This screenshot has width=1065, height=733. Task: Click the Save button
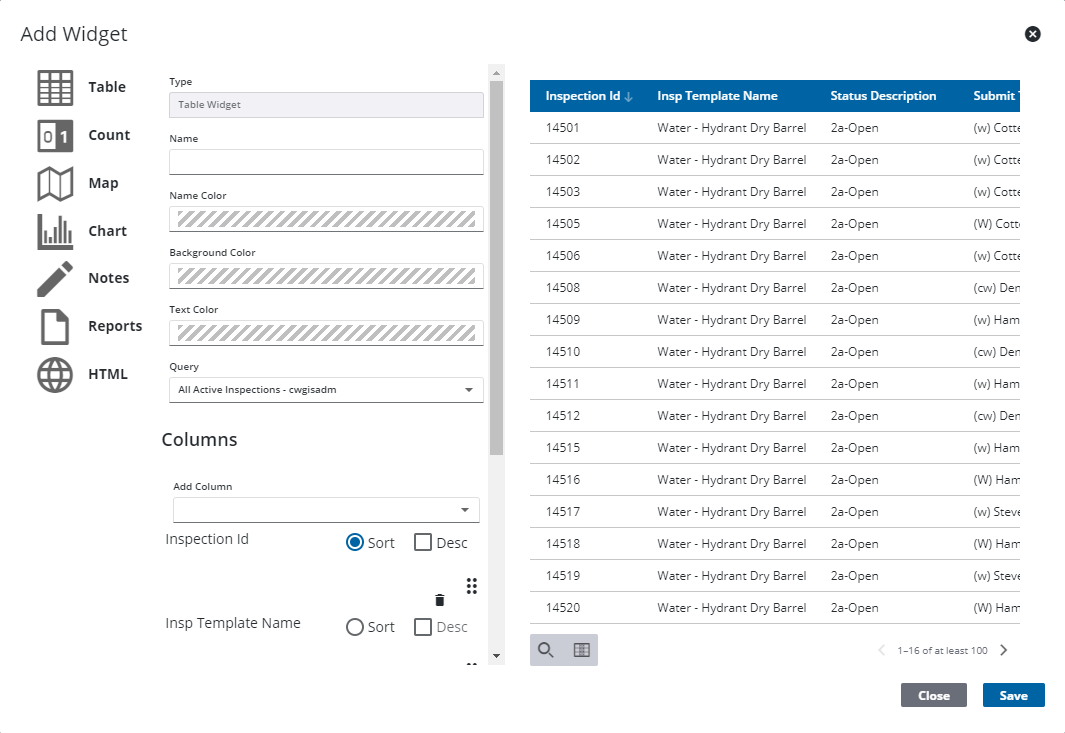[1013, 696]
